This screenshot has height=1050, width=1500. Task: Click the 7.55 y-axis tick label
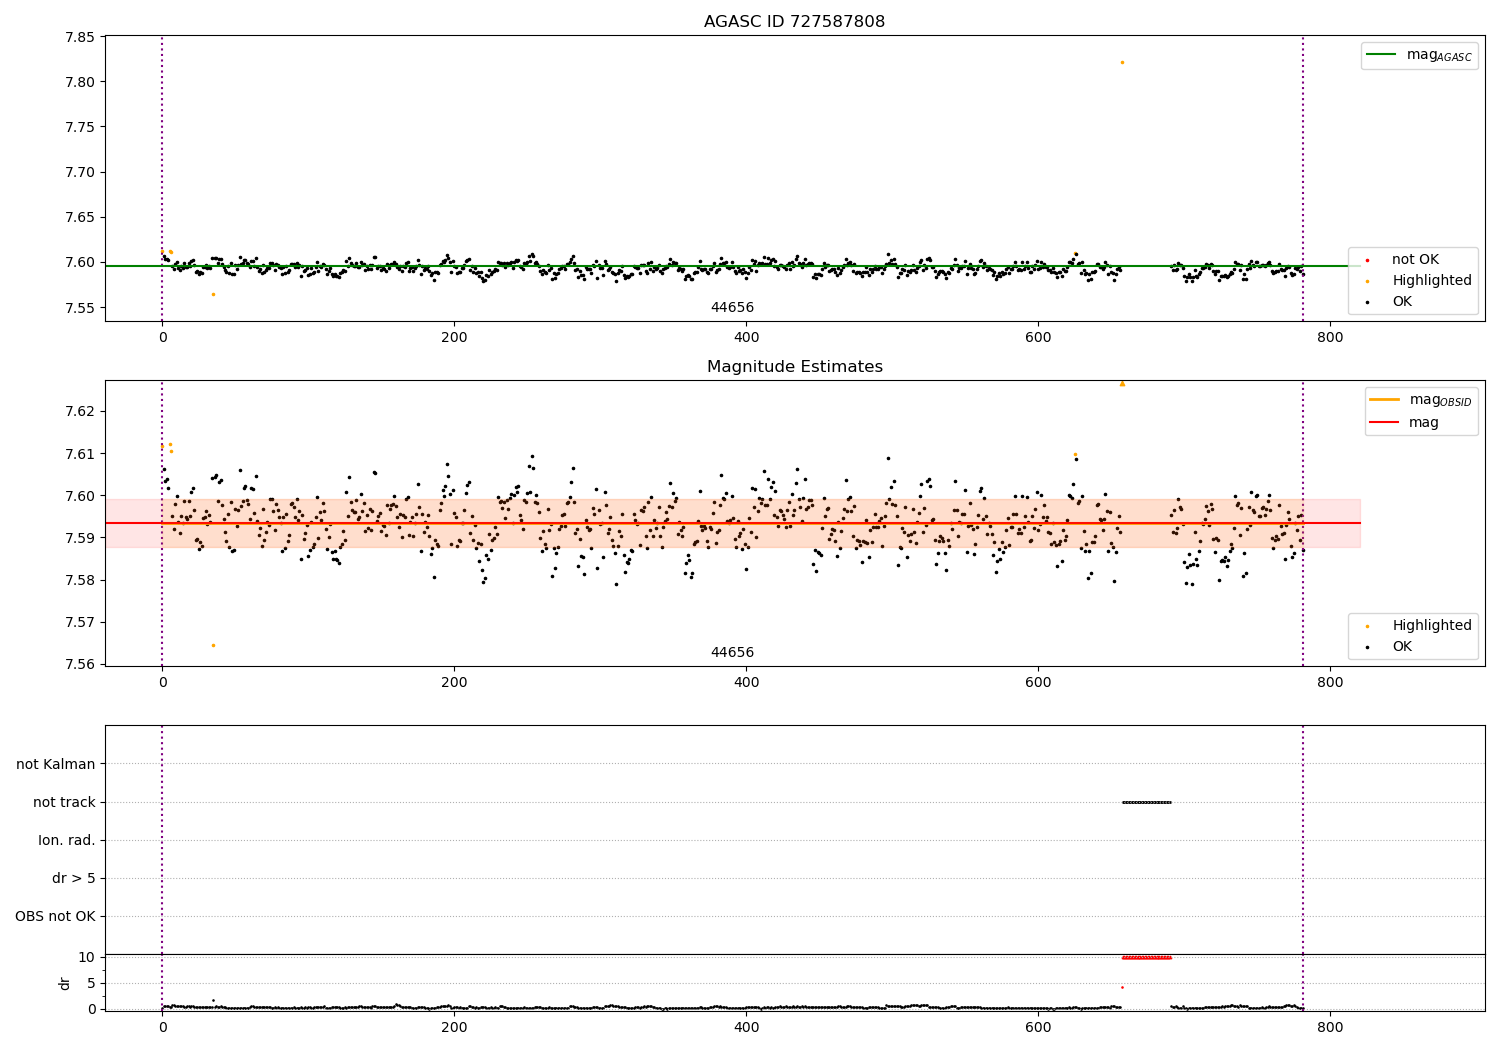(x=79, y=308)
